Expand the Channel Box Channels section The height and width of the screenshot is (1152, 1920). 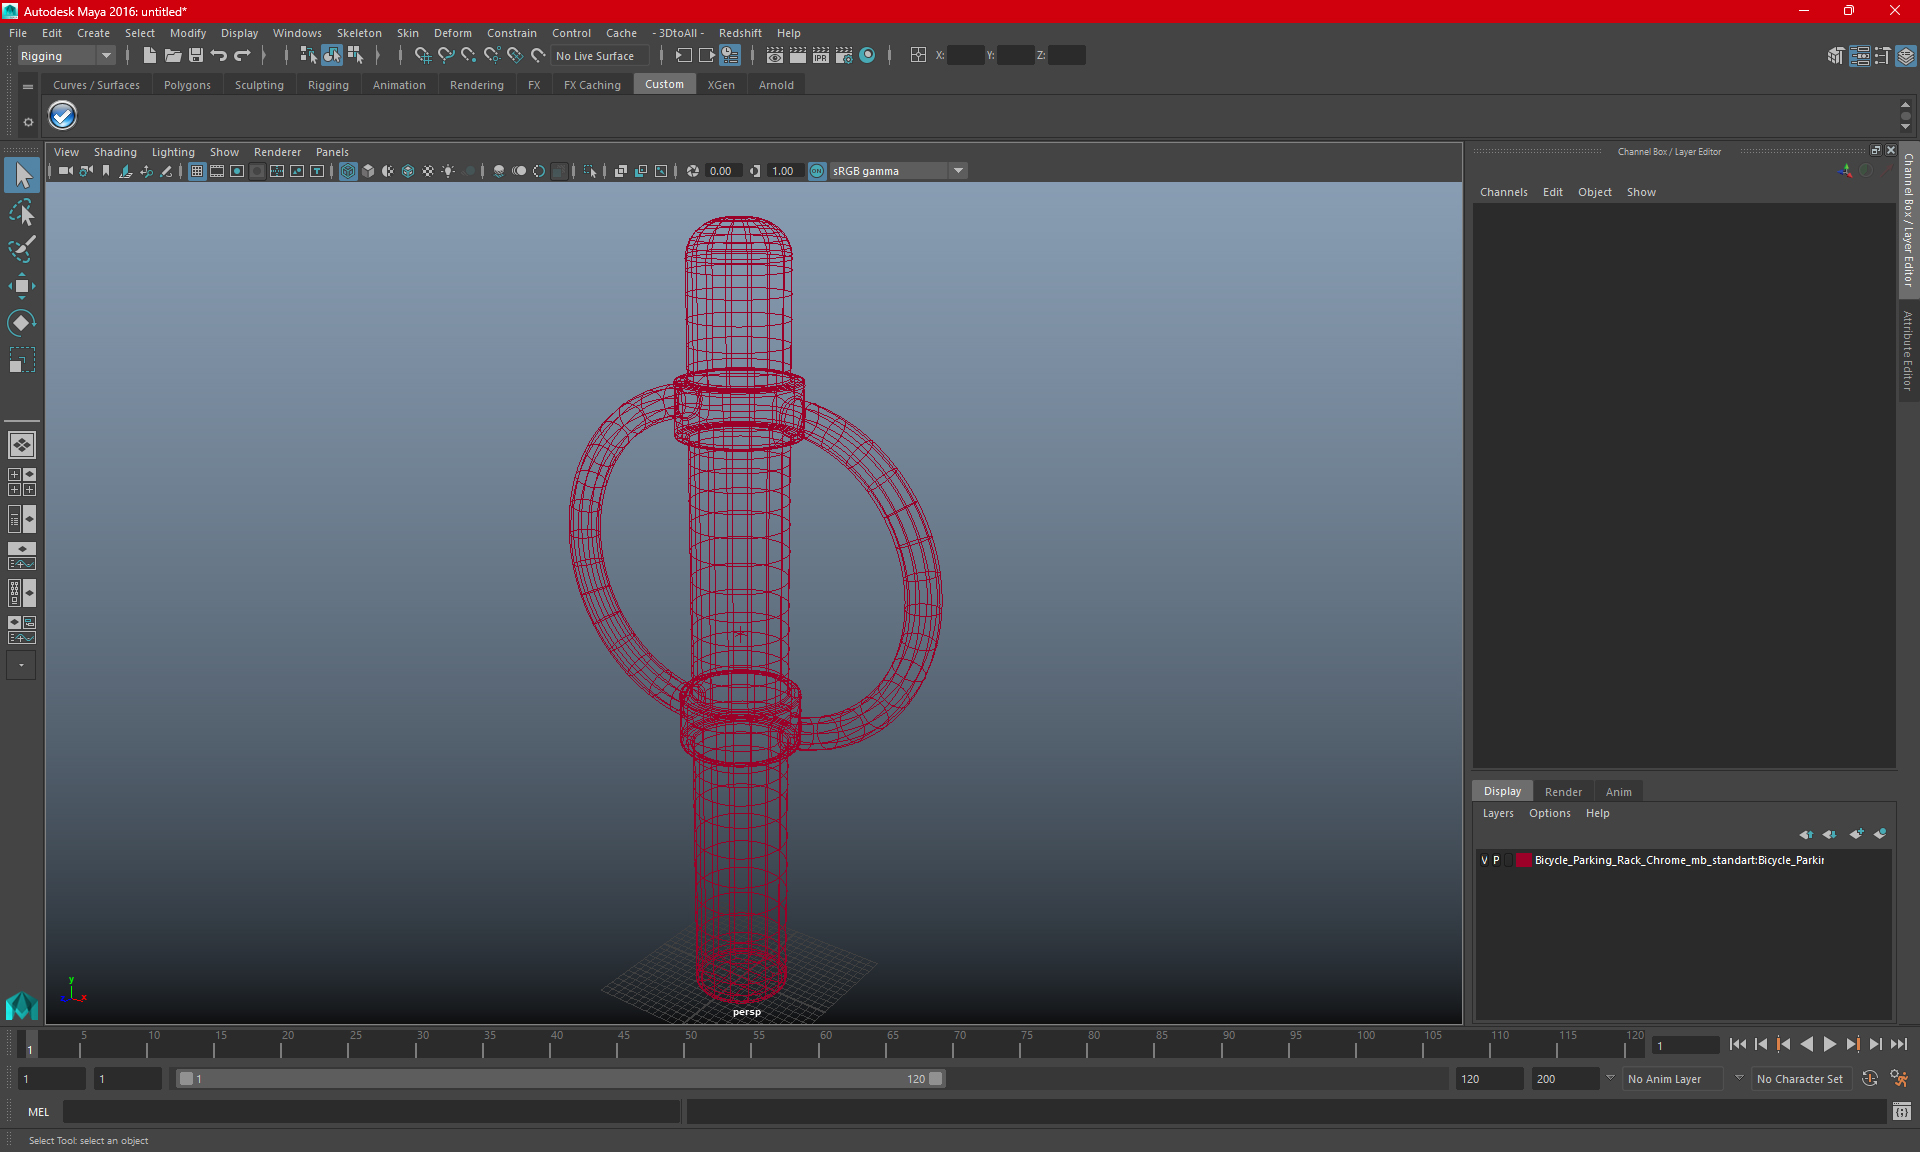click(x=1503, y=192)
